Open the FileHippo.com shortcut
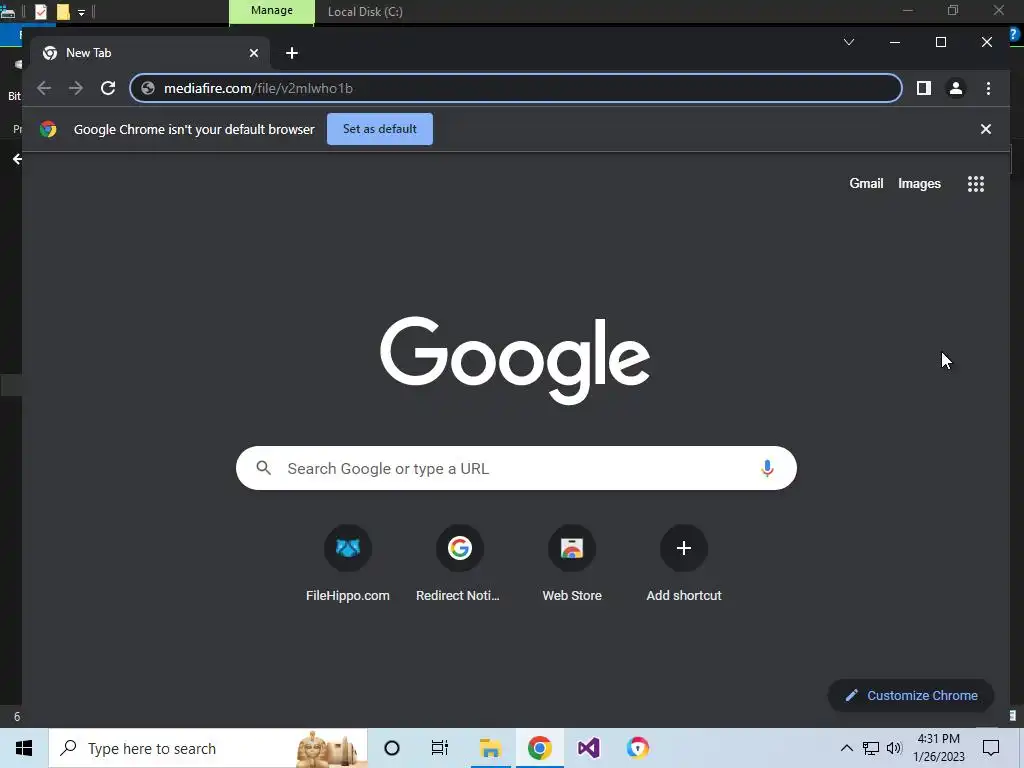Viewport: 1024px width, 768px height. pyautogui.click(x=347, y=562)
